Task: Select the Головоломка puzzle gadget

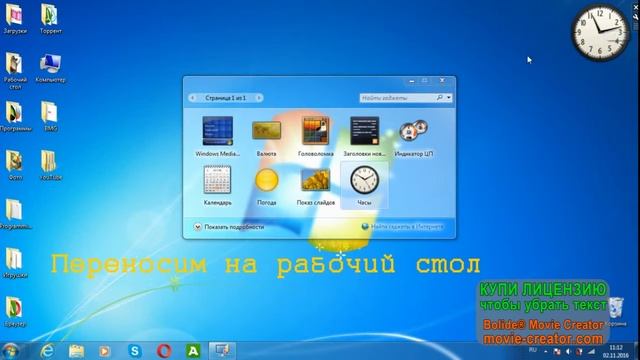Action: click(316, 136)
